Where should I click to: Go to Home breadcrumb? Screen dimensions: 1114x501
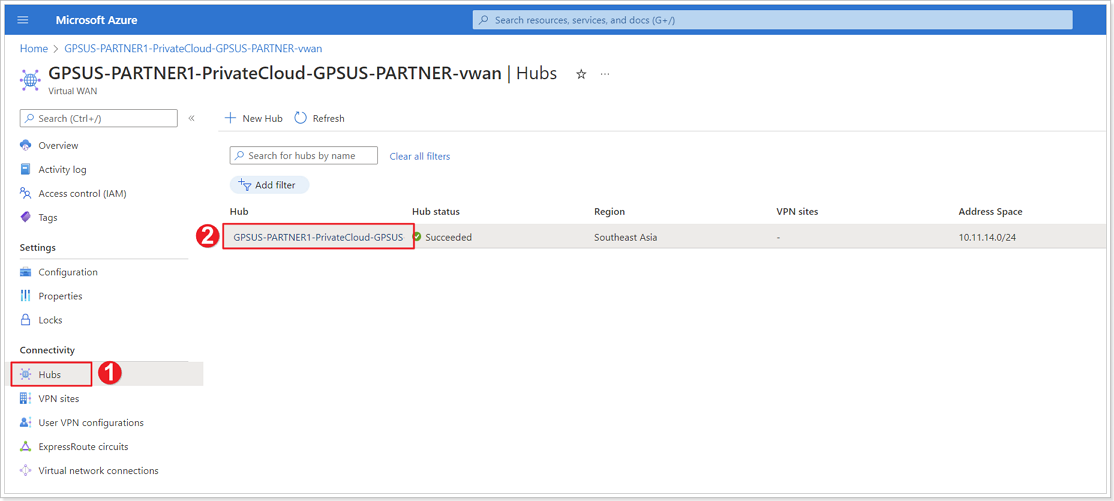coord(33,48)
